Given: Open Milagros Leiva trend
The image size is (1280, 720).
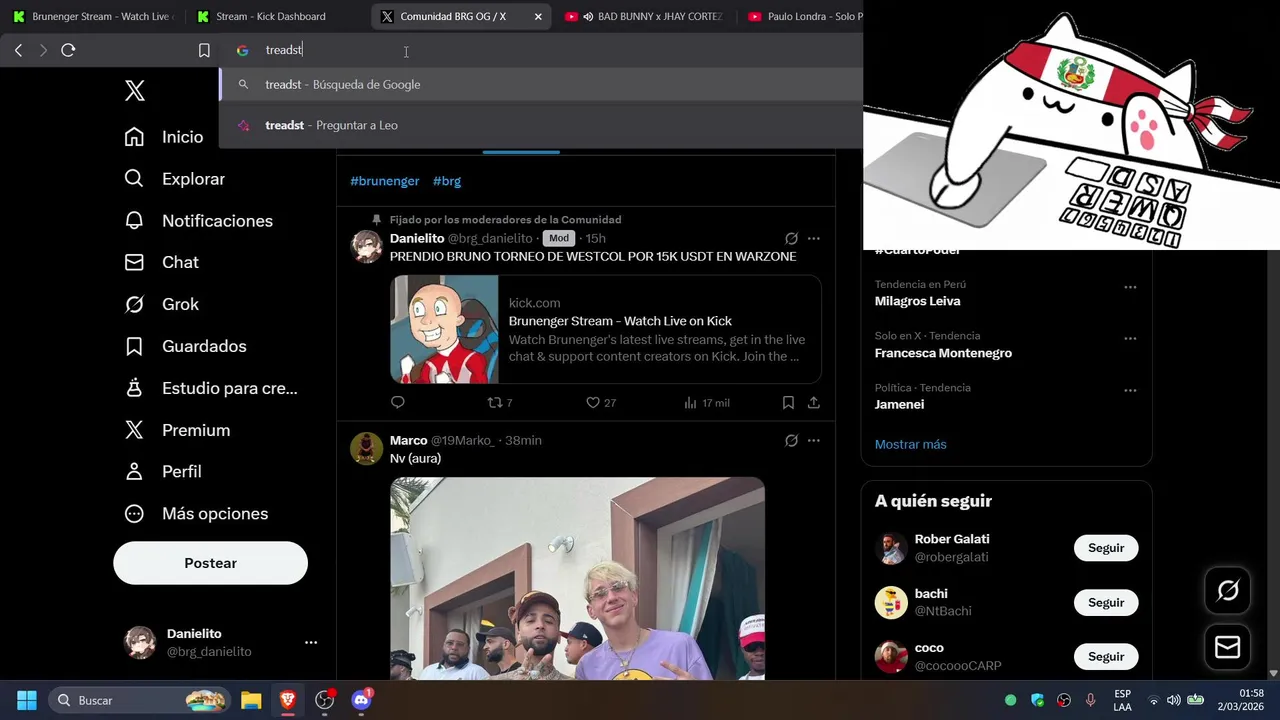Looking at the screenshot, I should (x=917, y=301).
